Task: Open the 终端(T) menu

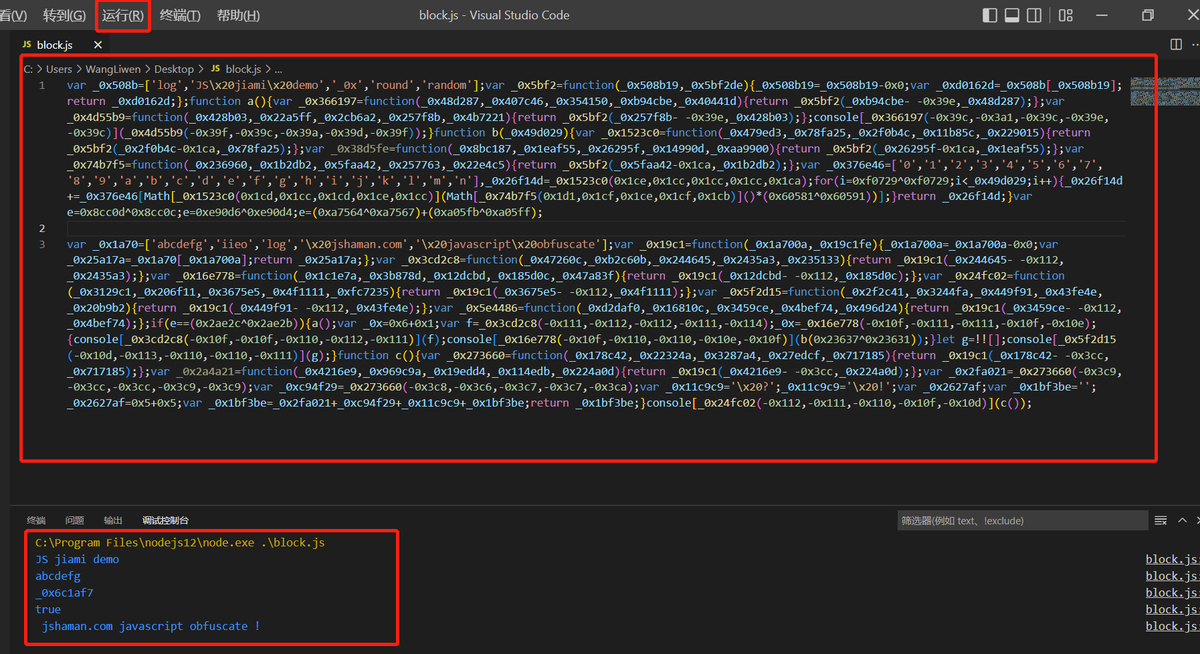Action: coord(180,15)
